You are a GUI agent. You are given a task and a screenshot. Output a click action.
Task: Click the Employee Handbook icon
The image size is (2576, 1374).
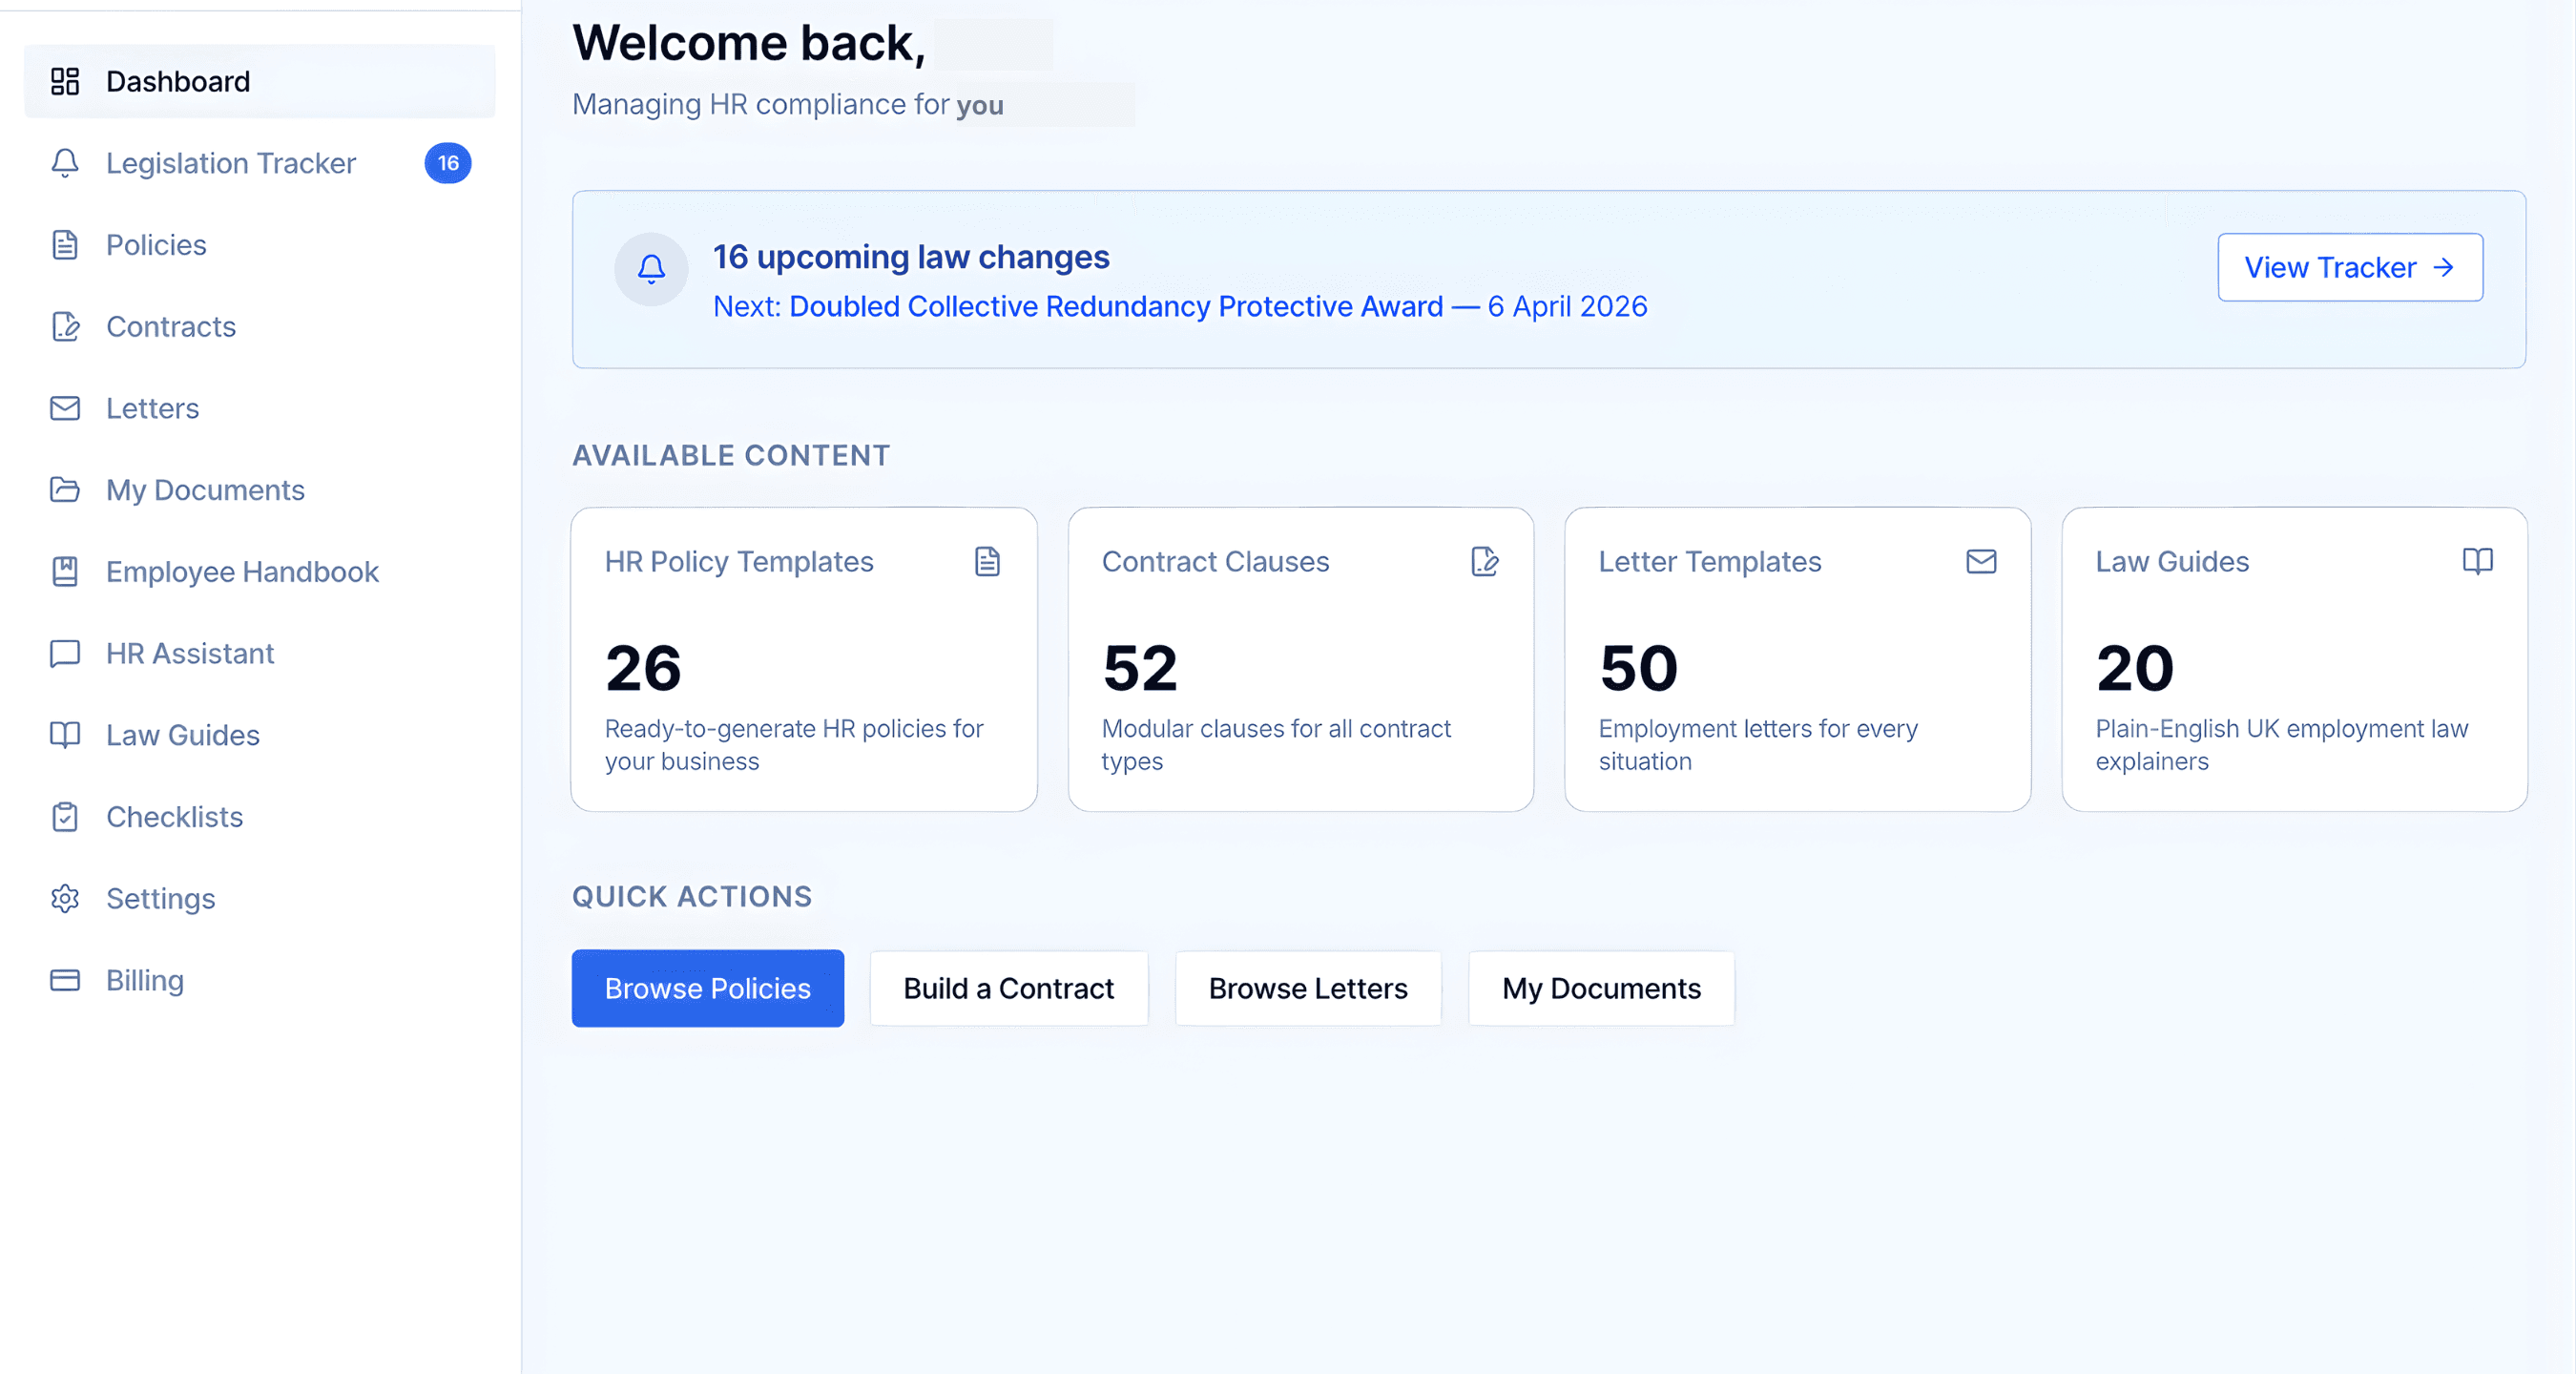click(x=65, y=571)
